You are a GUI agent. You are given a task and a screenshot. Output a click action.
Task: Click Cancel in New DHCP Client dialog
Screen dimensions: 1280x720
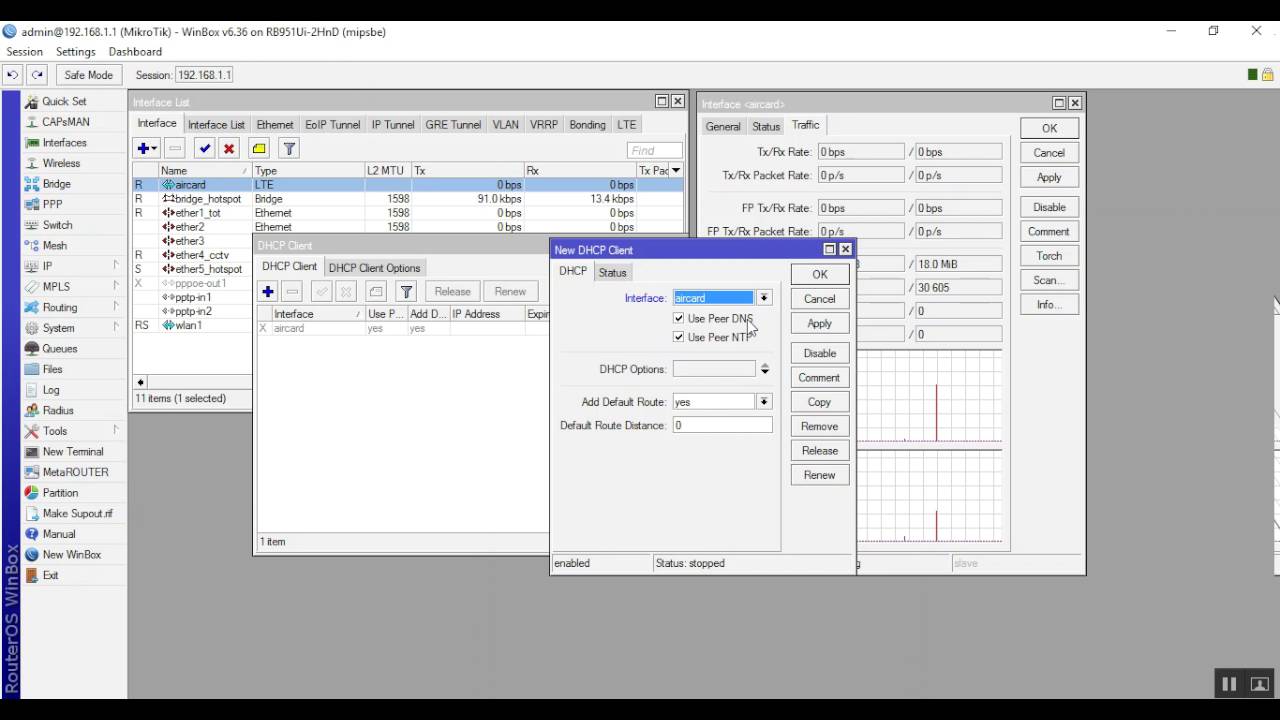[820, 299]
